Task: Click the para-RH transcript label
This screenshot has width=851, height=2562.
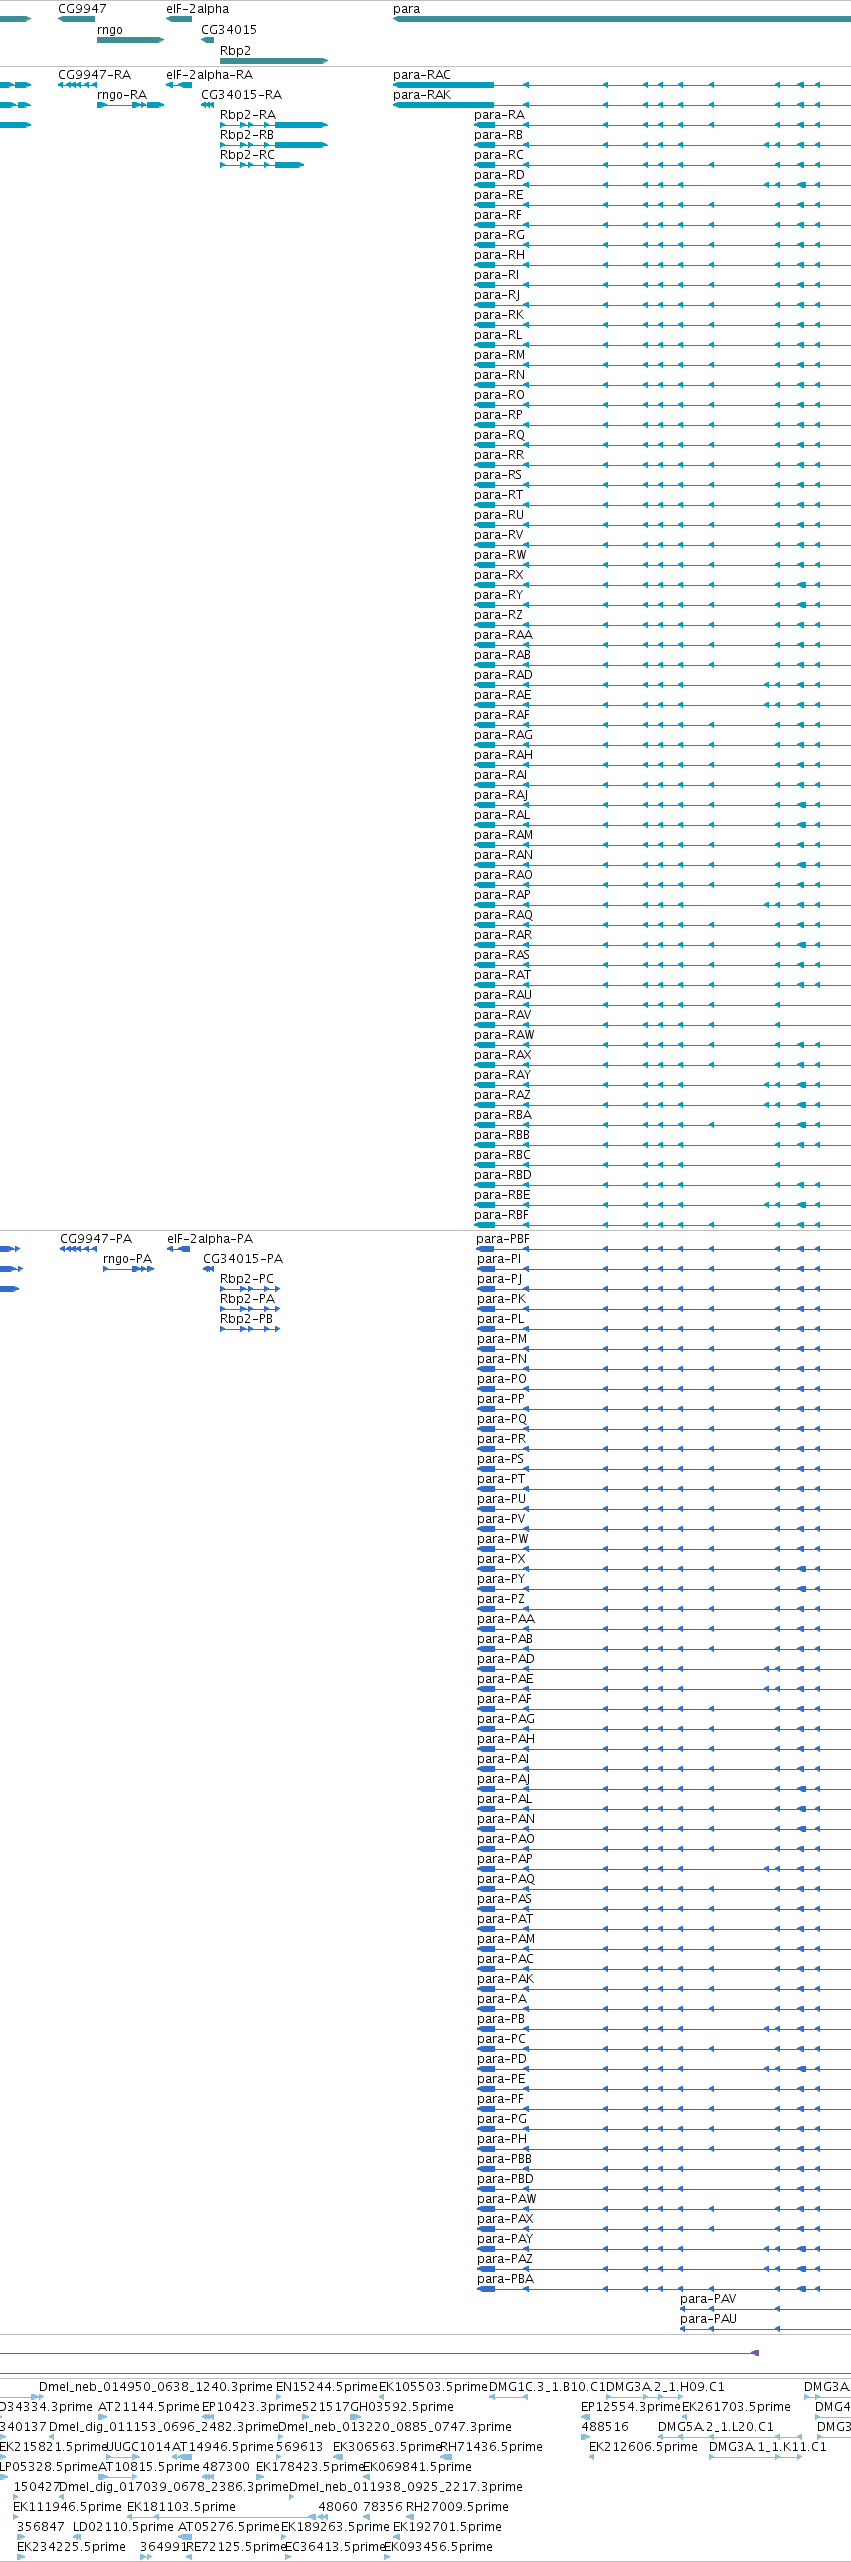Action: tap(499, 255)
